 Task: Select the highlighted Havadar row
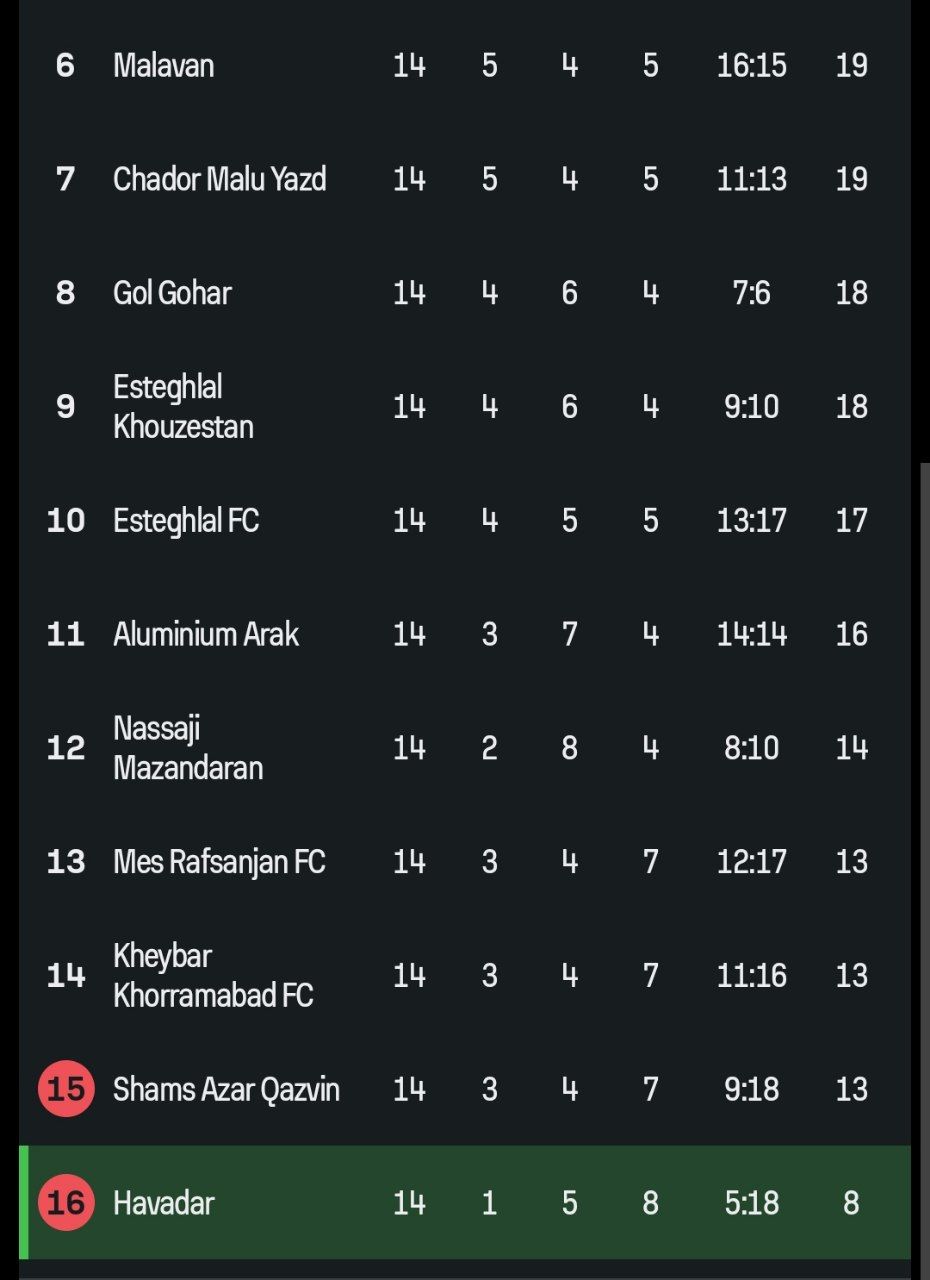point(465,1202)
